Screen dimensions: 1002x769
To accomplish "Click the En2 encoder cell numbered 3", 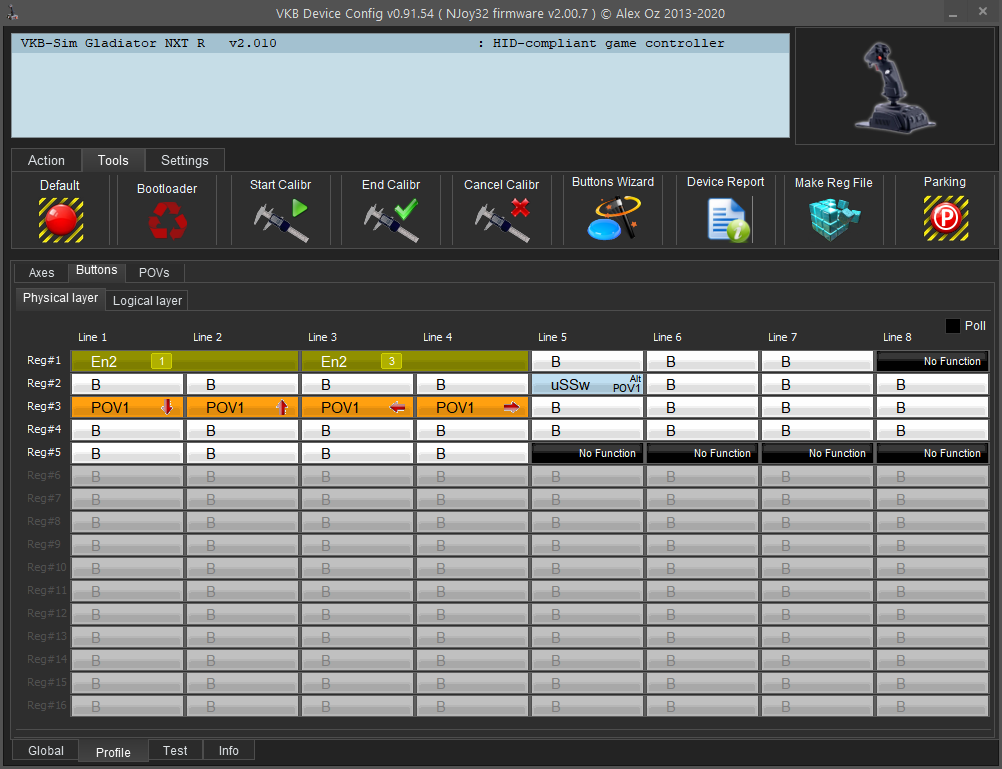I will click(x=415, y=361).
